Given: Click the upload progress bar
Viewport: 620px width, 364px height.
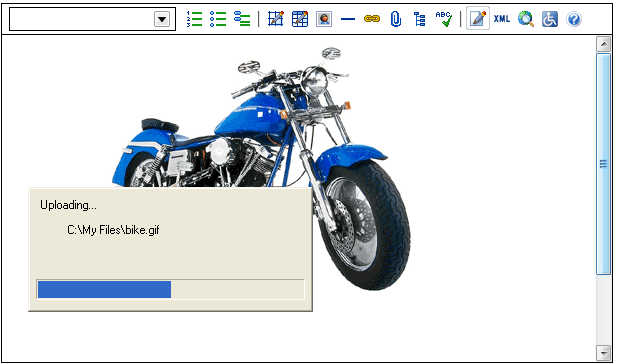Looking at the screenshot, I should [170, 289].
